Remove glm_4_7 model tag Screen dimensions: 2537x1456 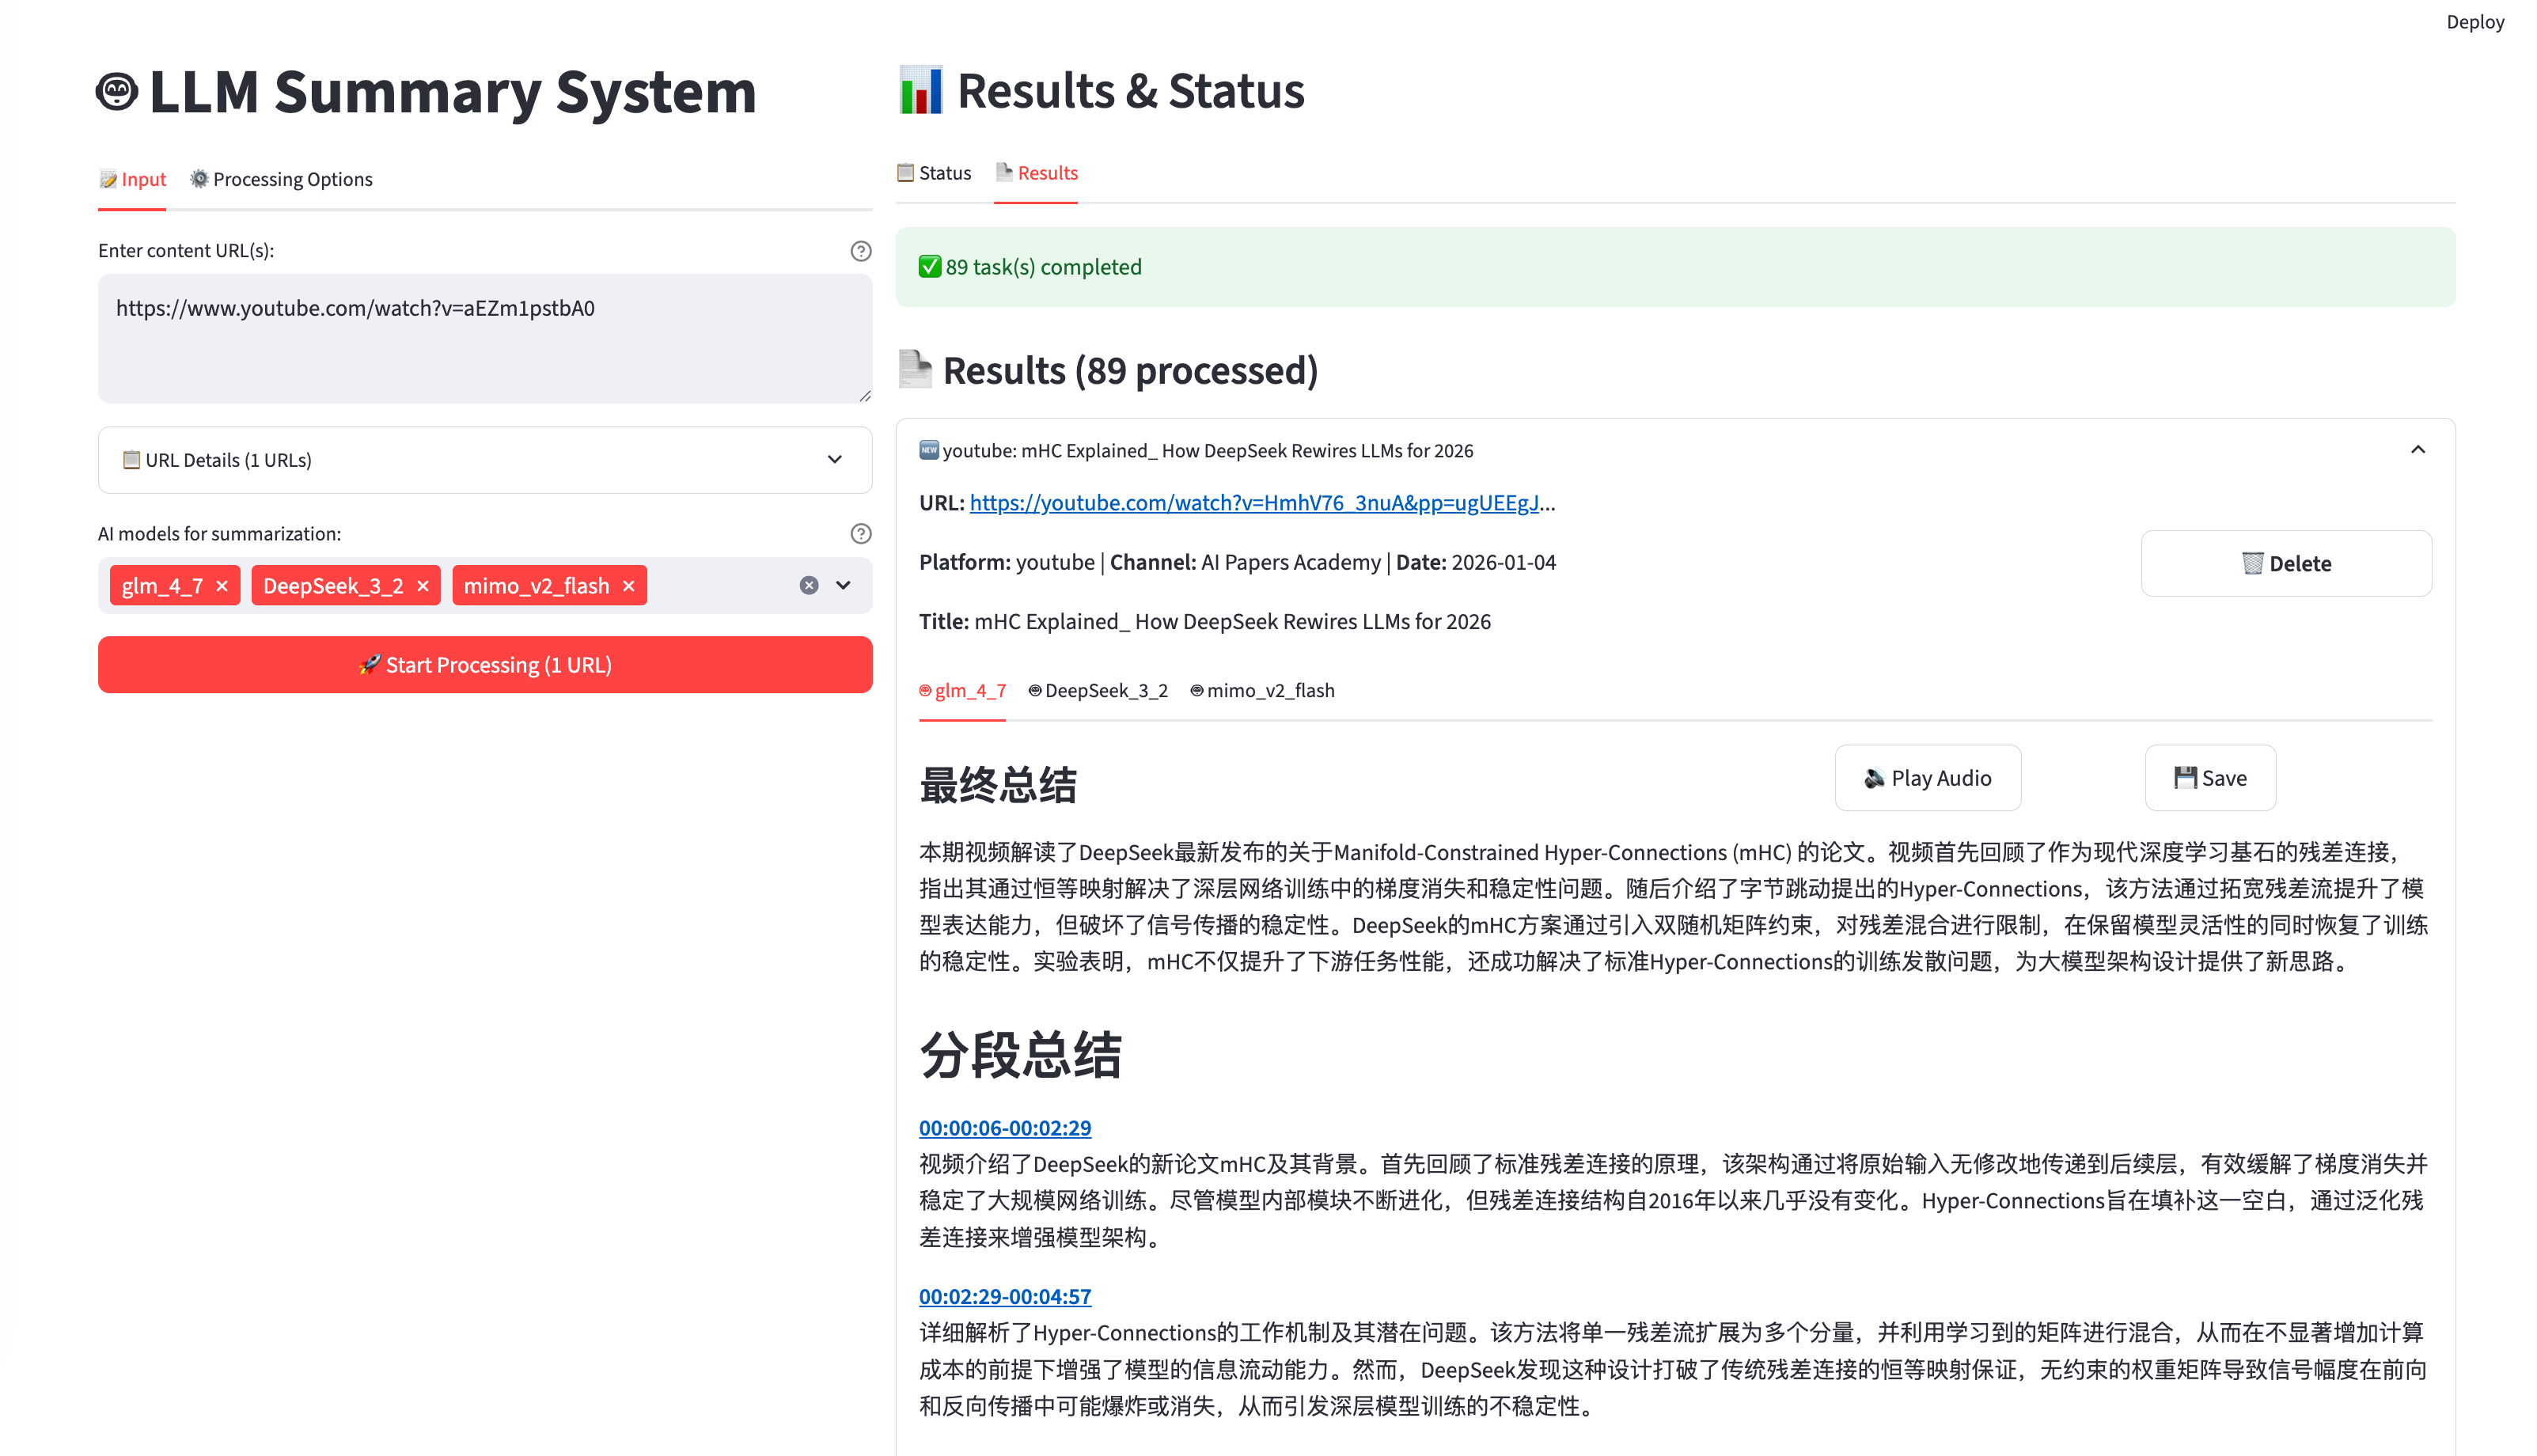222,586
